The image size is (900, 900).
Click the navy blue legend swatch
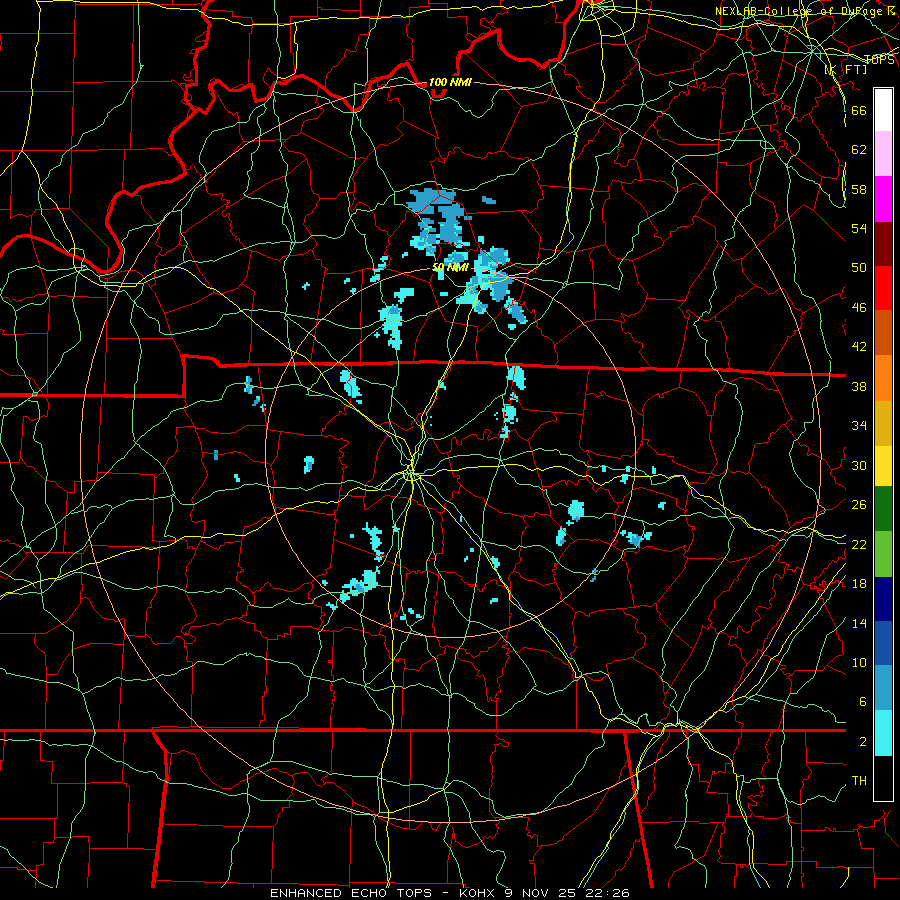(883, 599)
